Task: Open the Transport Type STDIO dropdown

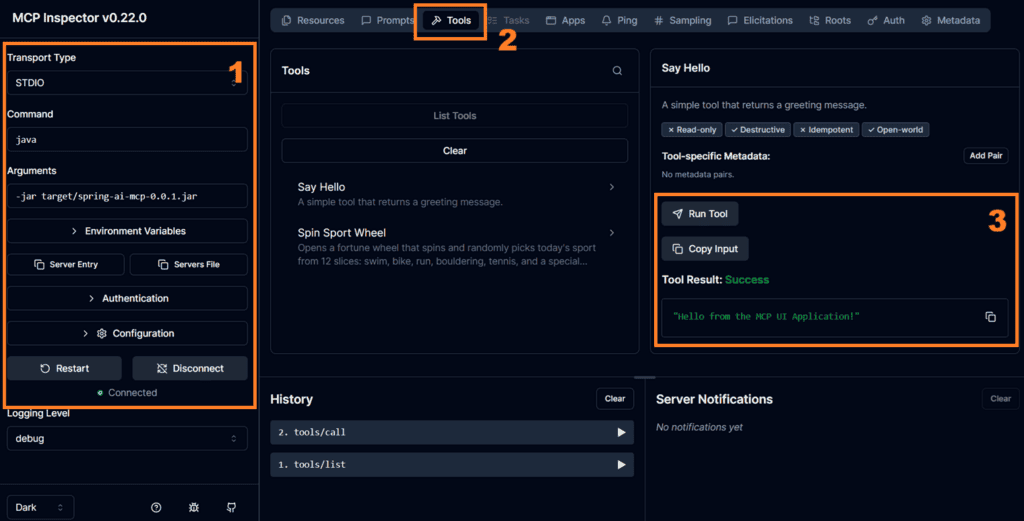Action: click(127, 83)
